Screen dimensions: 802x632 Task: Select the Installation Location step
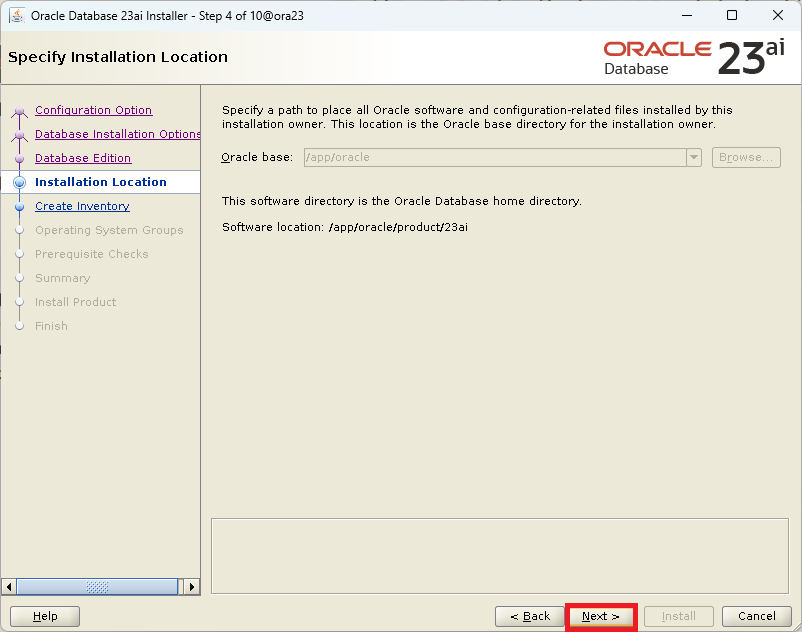tap(101, 182)
